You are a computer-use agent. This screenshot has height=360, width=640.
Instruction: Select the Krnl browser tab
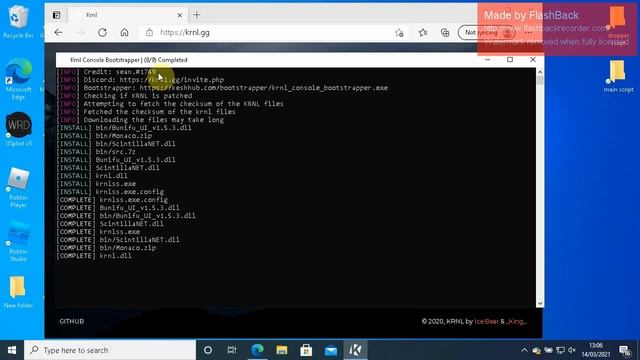[127, 15]
